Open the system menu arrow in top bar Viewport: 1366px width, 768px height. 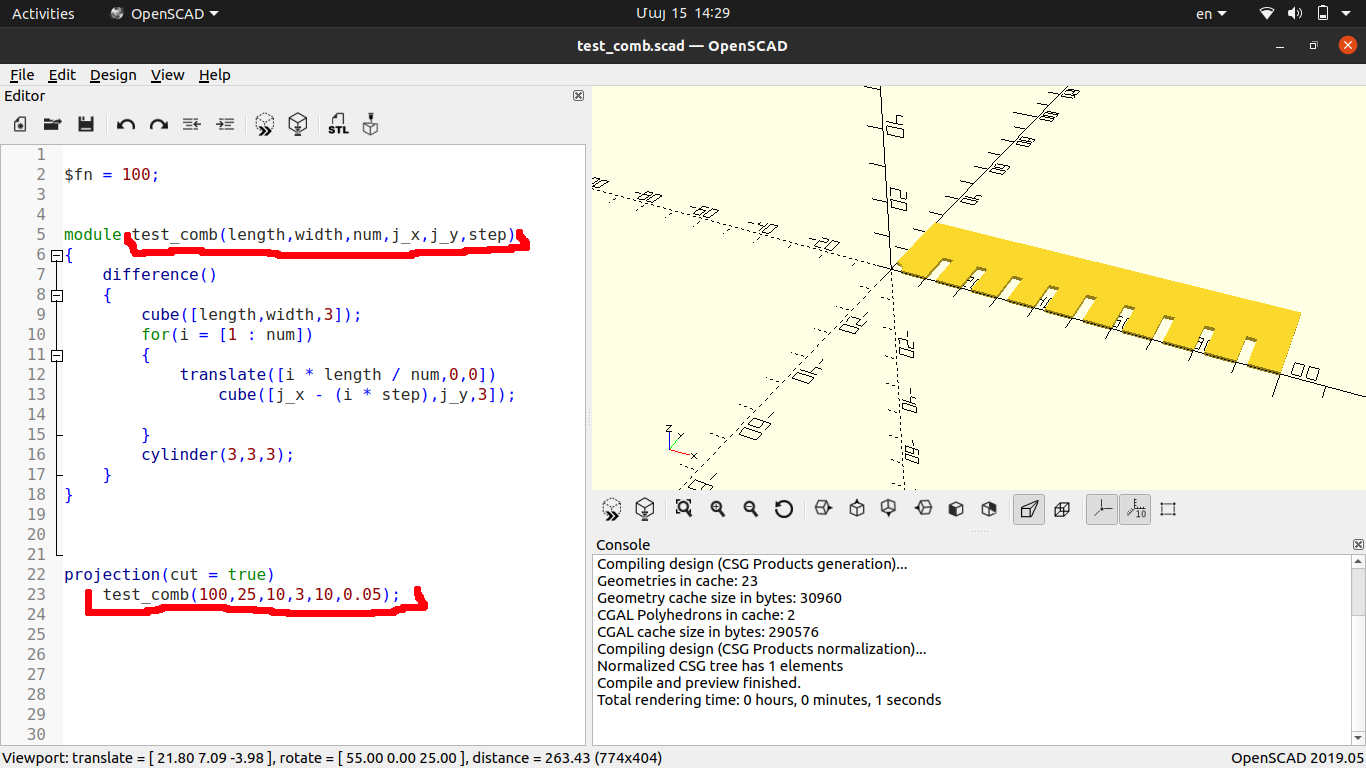click(x=1347, y=13)
